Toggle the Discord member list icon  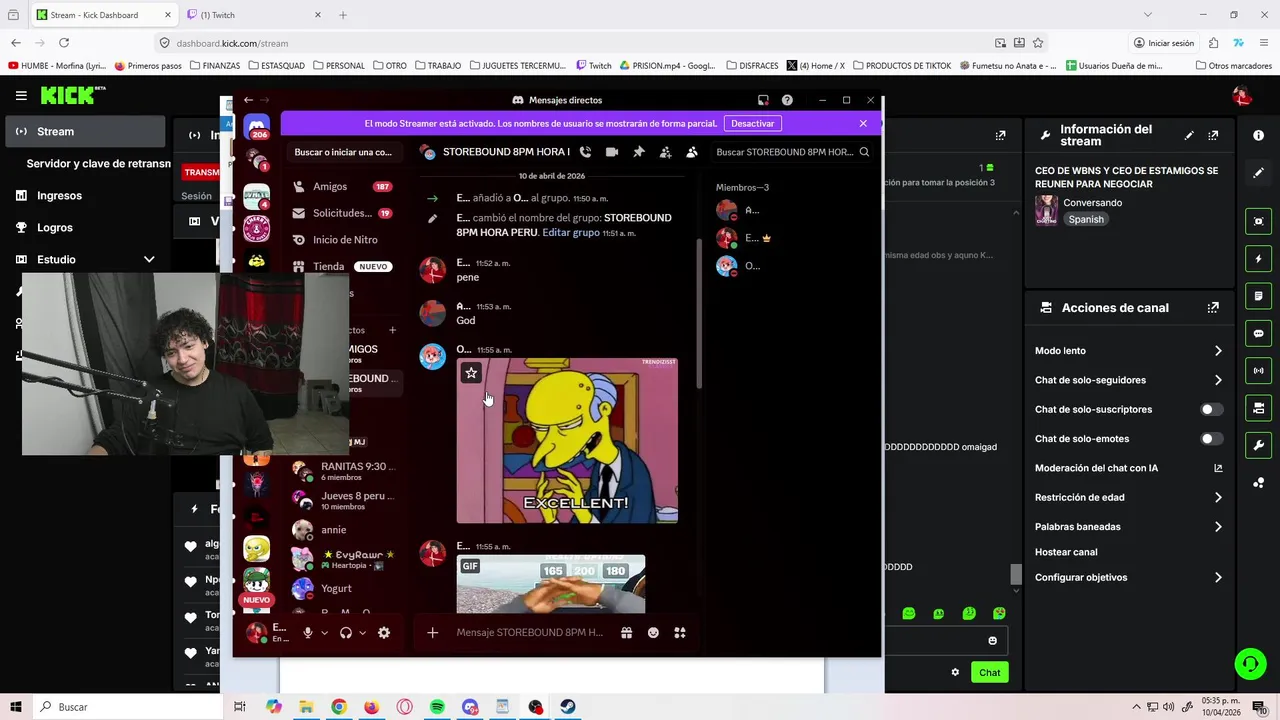(692, 152)
